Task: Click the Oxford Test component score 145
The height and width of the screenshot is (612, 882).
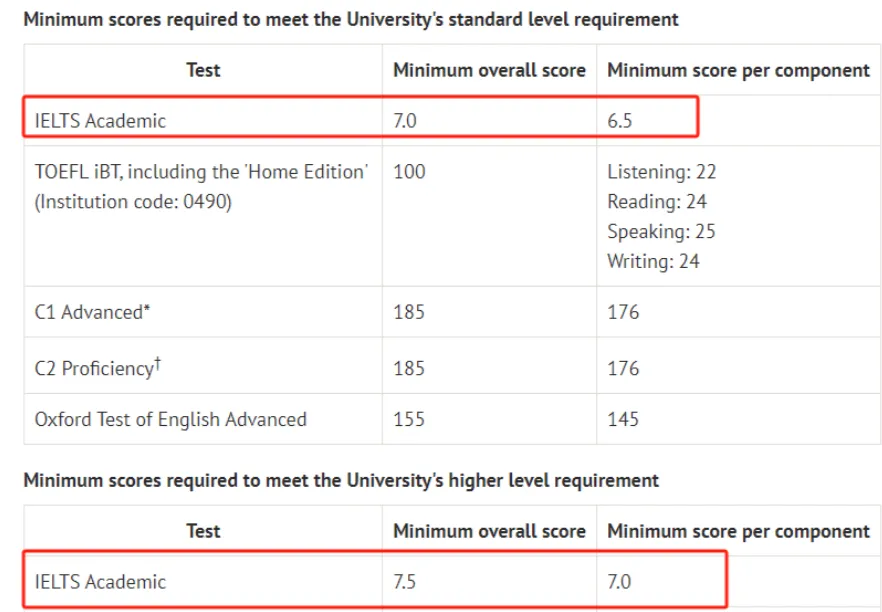Action: (623, 419)
